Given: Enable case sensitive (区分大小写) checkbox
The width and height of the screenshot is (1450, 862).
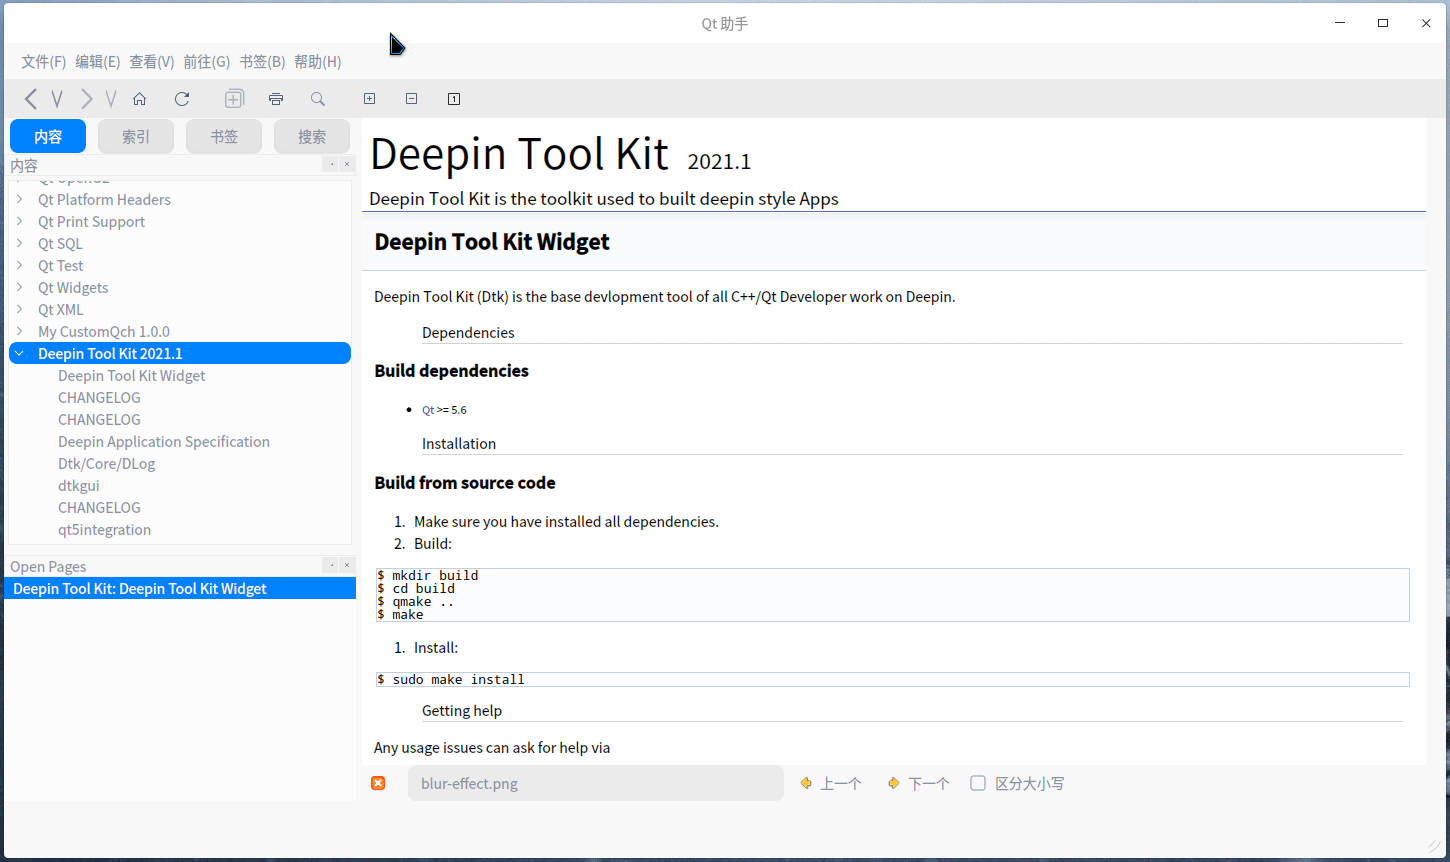Looking at the screenshot, I should point(978,783).
